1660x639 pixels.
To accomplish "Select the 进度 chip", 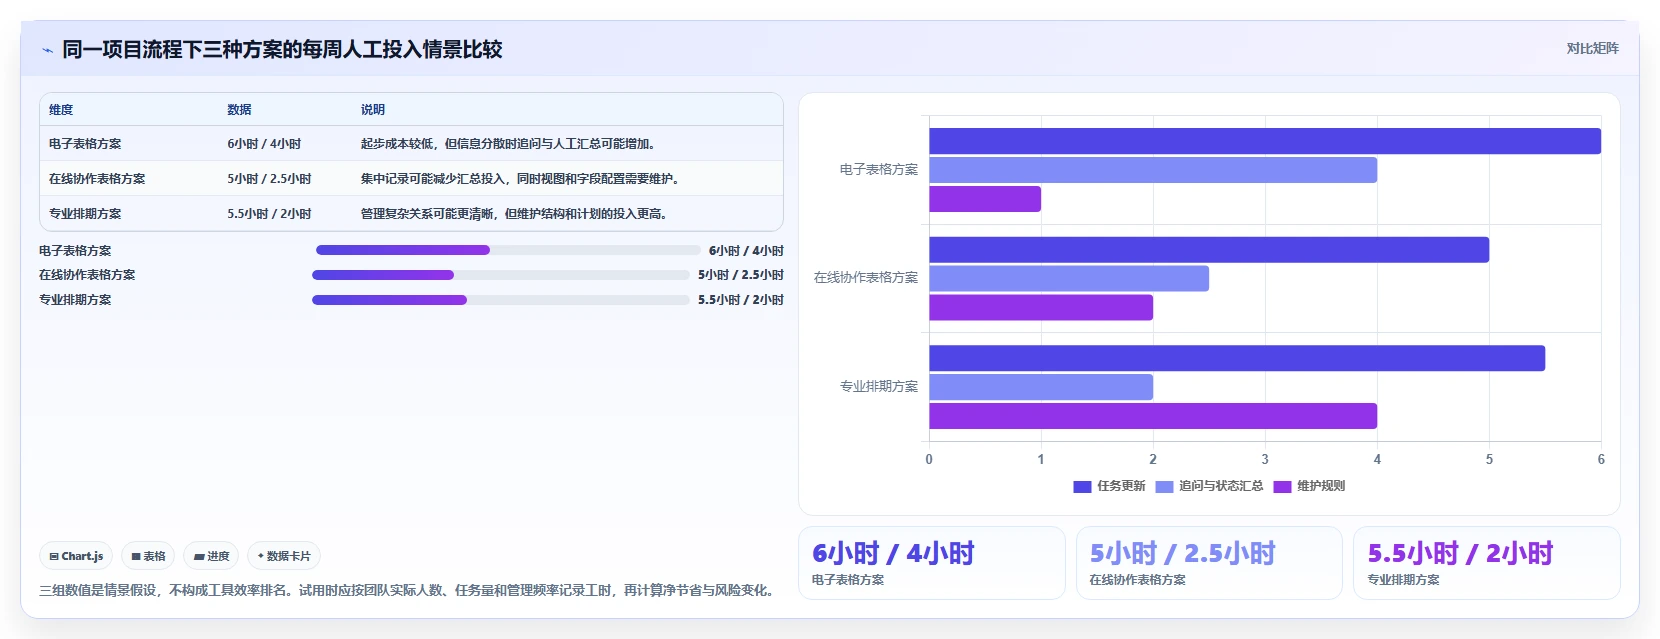I will tap(211, 556).
